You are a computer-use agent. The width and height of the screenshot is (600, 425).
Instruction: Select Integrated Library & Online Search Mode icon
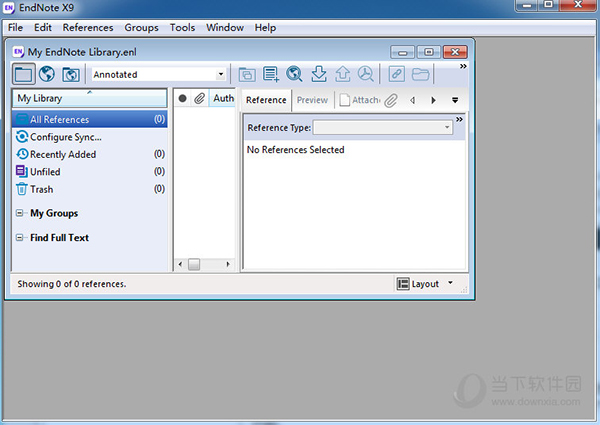pyautogui.click(x=71, y=74)
